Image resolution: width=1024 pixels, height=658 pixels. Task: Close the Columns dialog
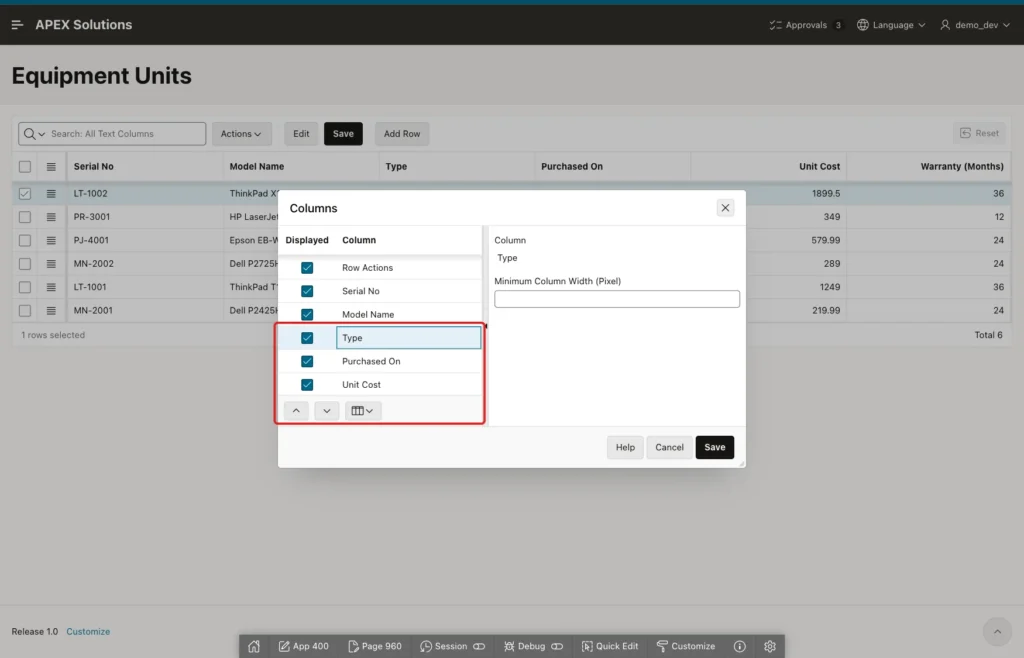(725, 208)
